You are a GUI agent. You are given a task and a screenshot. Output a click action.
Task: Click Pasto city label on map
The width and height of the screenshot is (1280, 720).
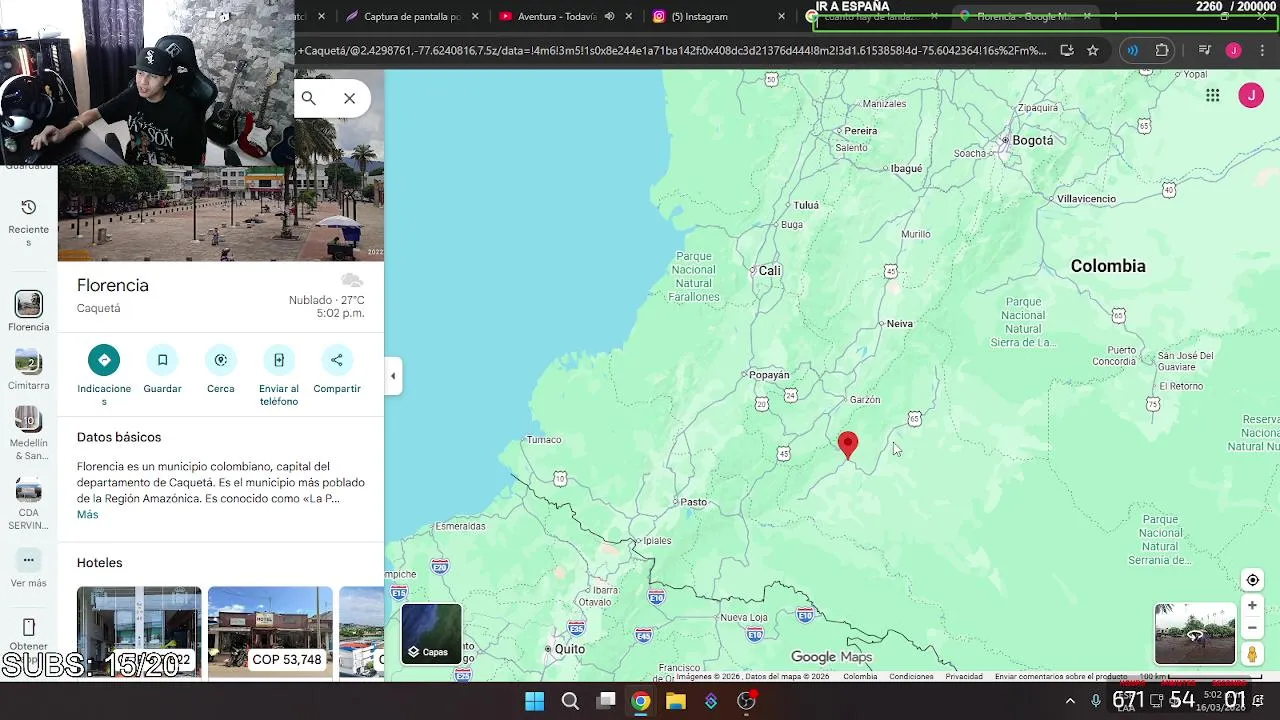coord(693,502)
